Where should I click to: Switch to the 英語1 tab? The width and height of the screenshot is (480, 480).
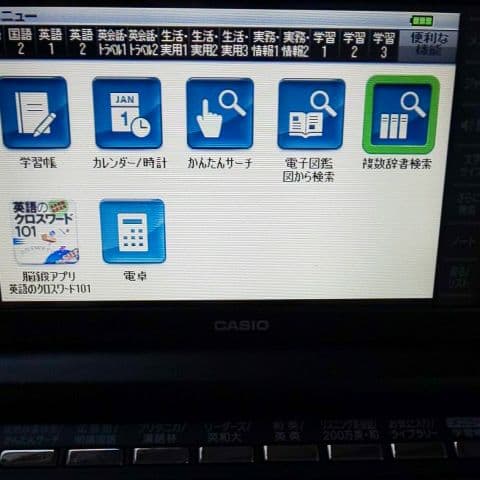[51, 42]
